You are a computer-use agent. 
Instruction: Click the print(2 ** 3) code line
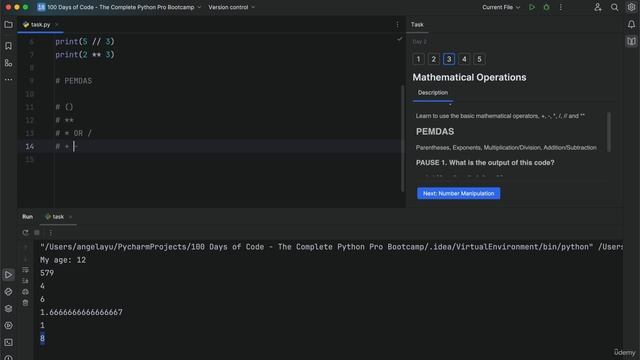(85, 55)
